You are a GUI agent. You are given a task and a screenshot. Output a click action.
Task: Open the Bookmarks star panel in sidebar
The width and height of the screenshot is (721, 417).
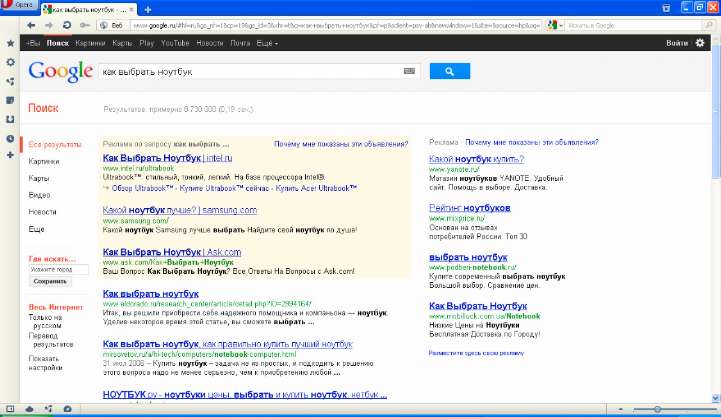pyautogui.click(x=10, y=43)
